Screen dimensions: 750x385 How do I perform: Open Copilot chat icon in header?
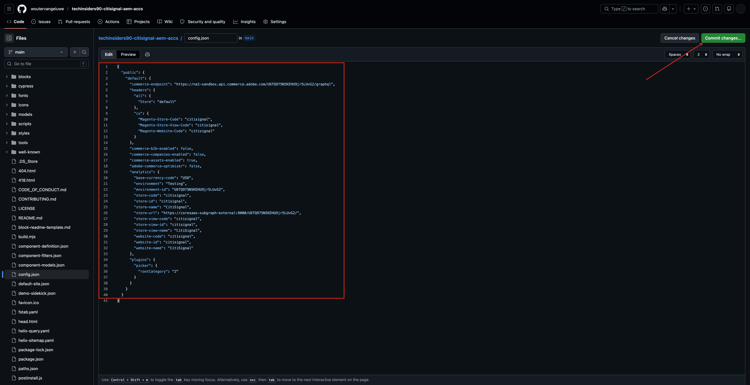(x=665, y=9)
